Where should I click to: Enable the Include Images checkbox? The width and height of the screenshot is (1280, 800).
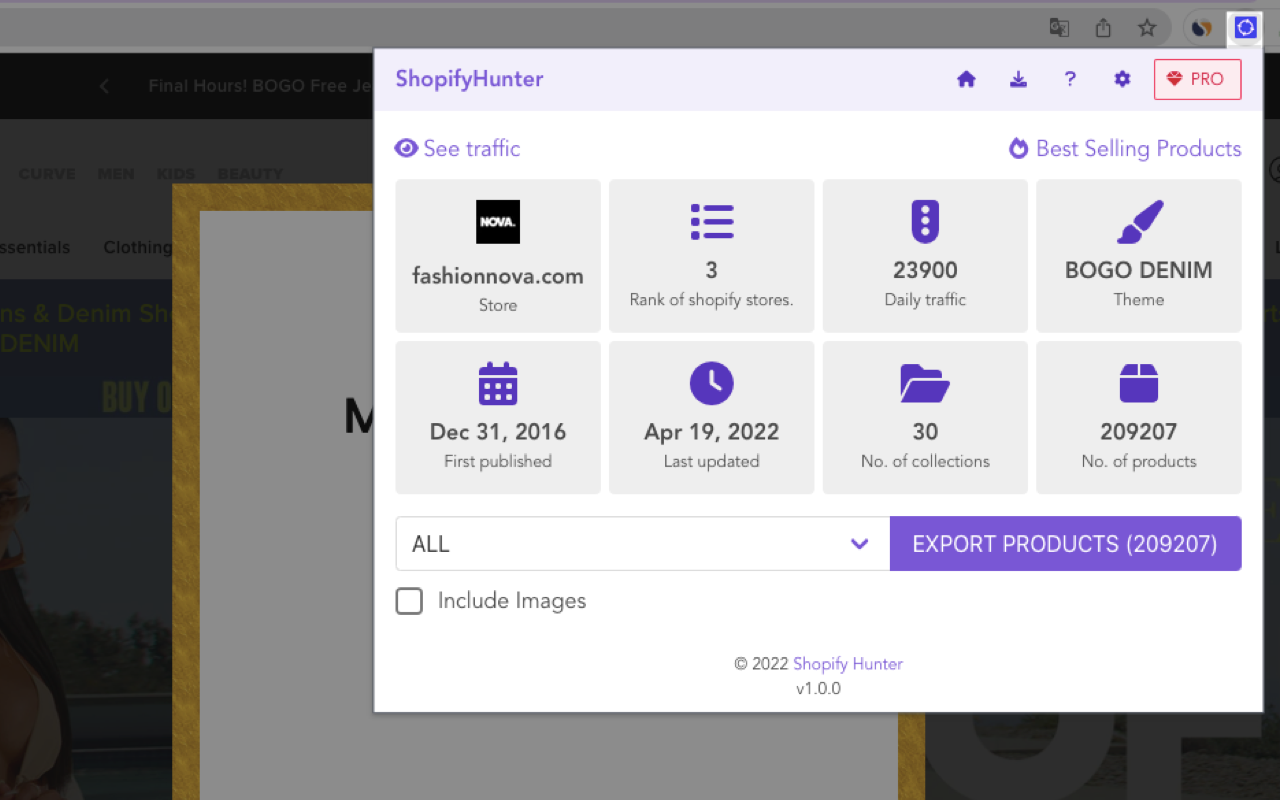[409, 601]
